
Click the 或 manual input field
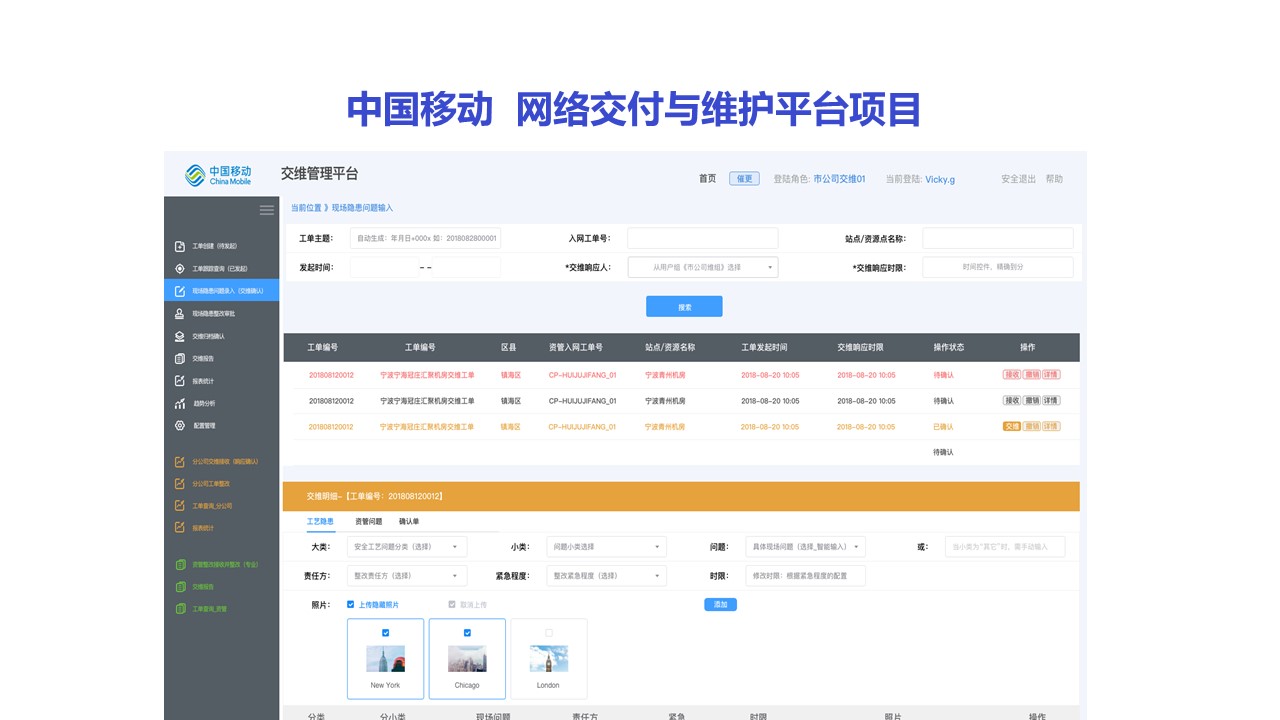1005,547
